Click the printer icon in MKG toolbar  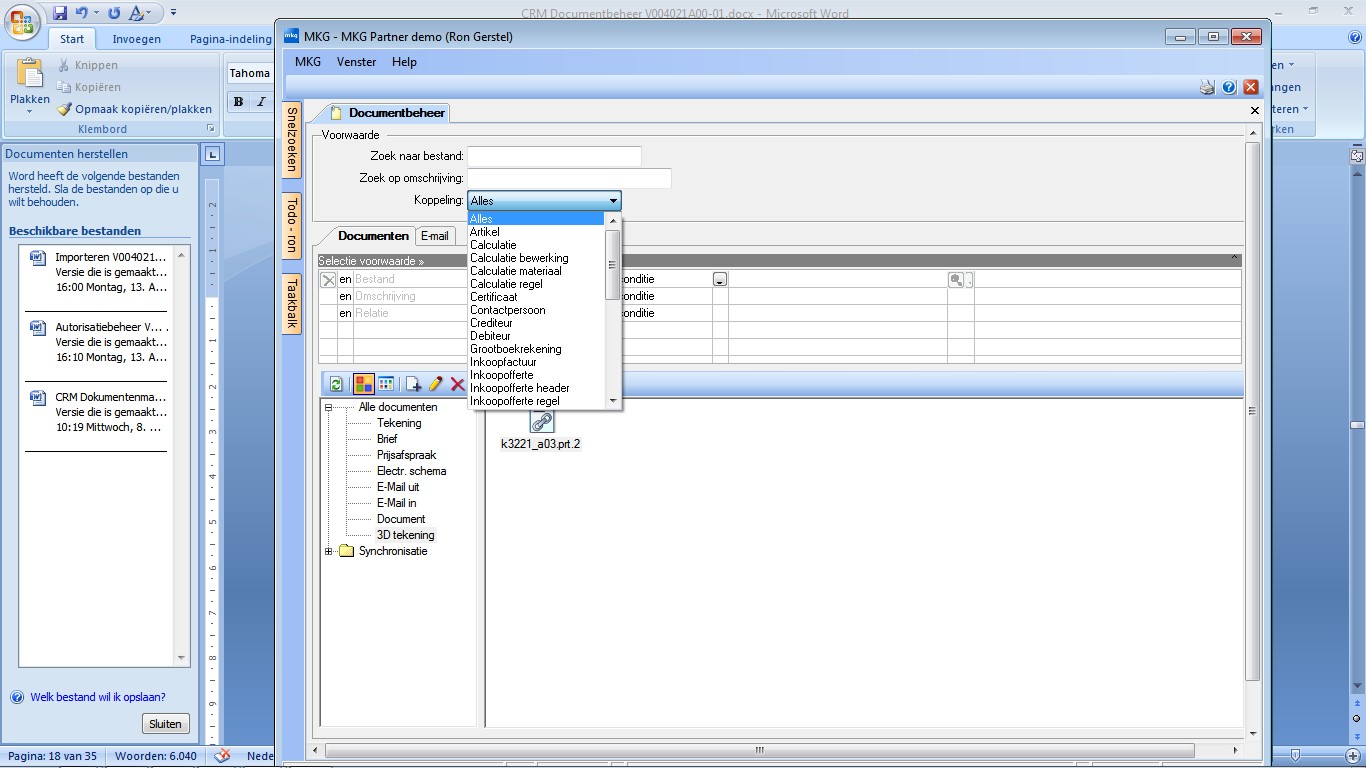[1208, 88]
